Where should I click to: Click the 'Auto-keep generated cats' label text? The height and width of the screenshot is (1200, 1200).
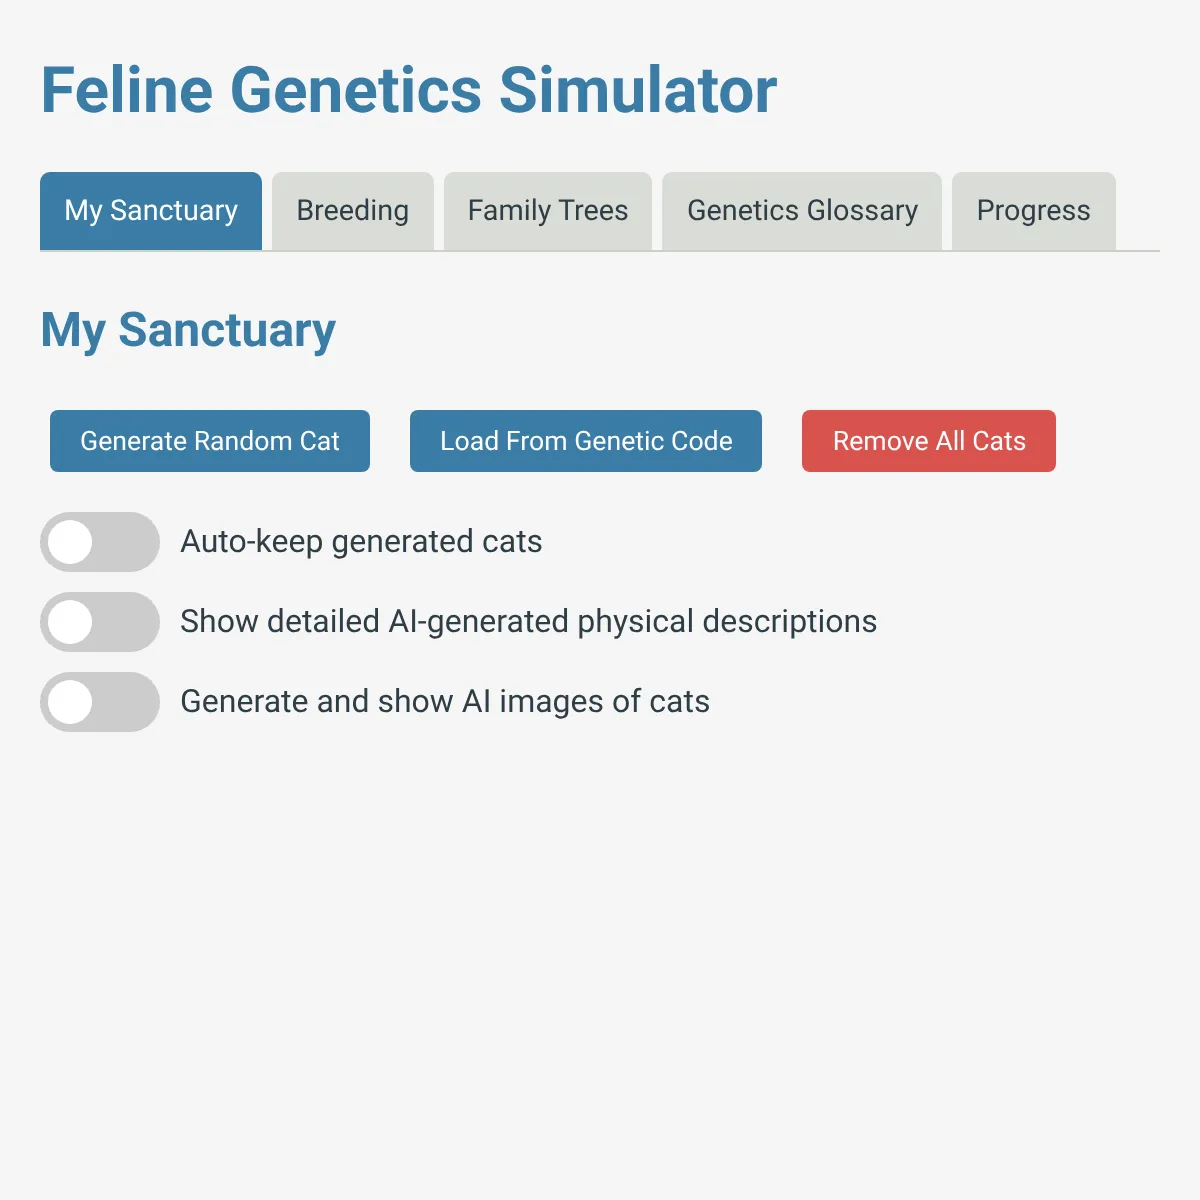(361, 542)
